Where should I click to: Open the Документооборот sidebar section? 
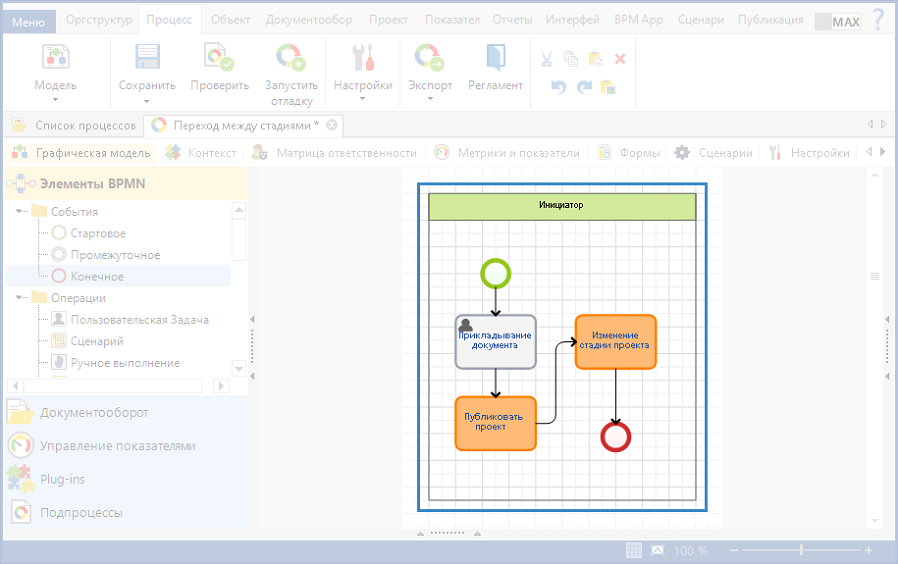[126, 412]
